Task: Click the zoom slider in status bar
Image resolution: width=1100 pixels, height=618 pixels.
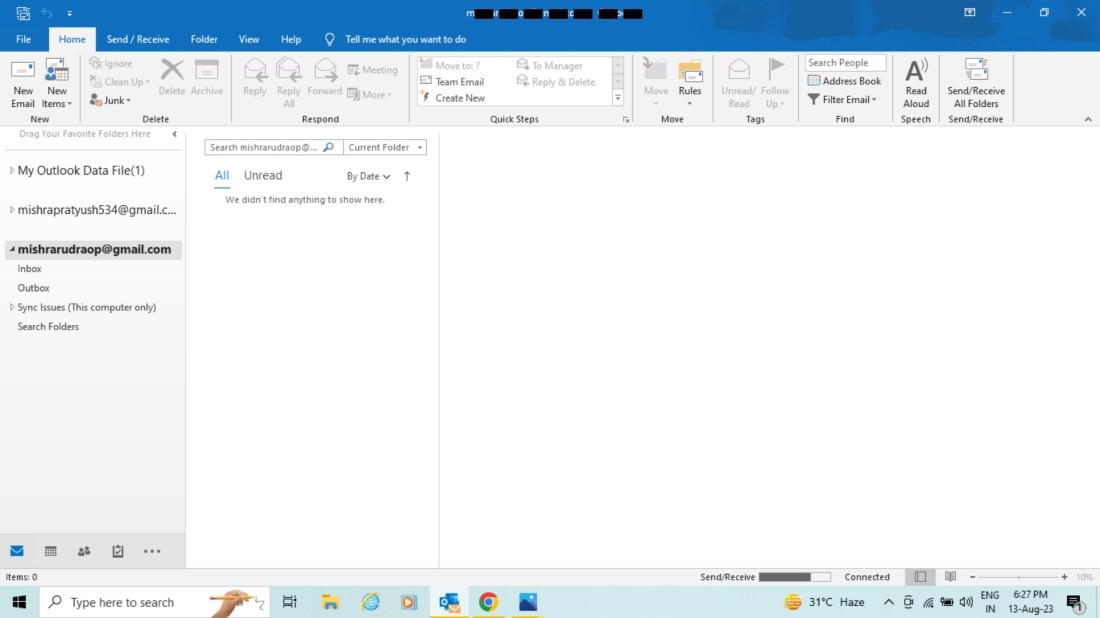Action: (1019, 577)
